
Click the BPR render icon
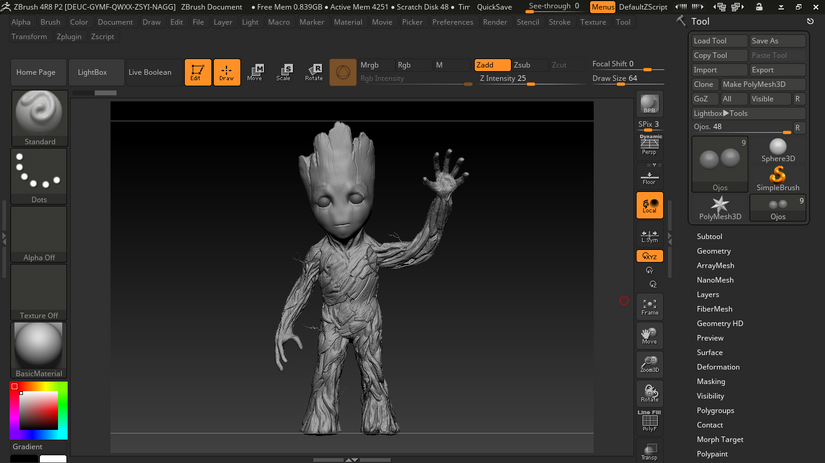649,105
